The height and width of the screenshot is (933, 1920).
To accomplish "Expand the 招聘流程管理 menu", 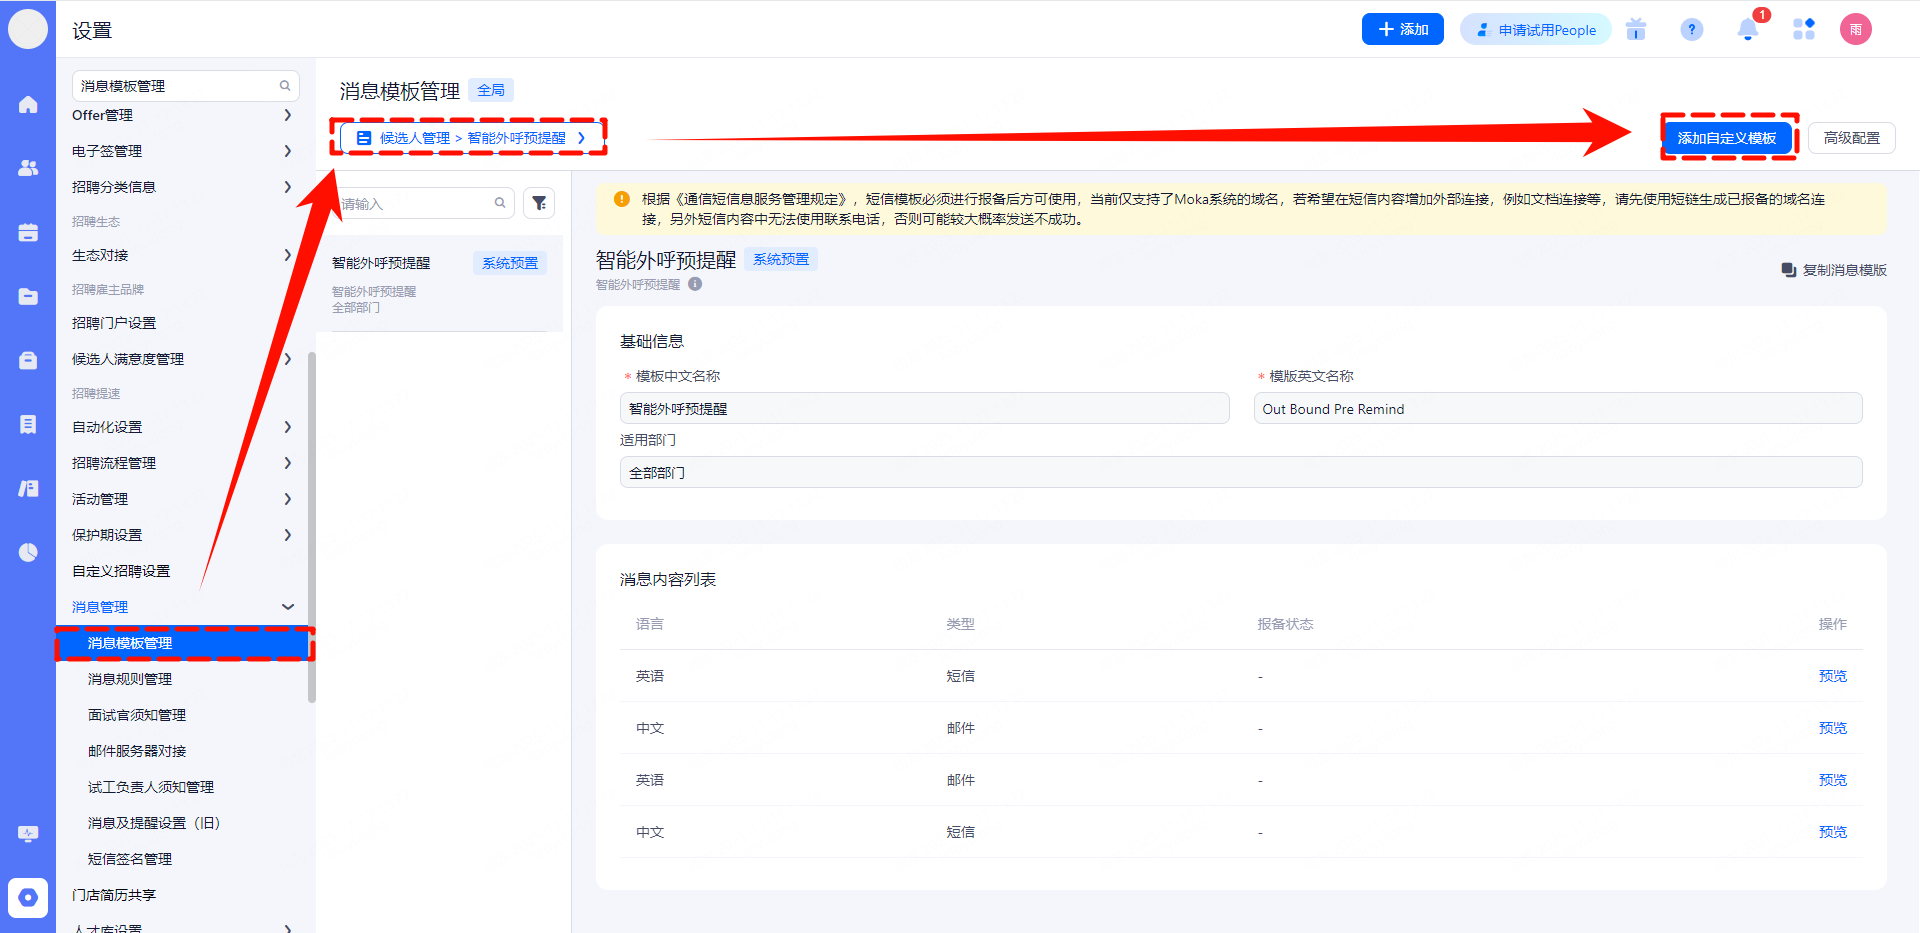I will [288, 463].
